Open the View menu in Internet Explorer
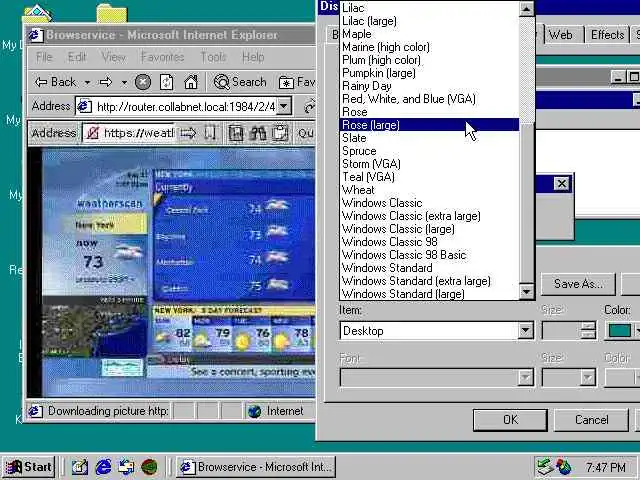Viewport: 640px width, 480px height. coord(113,57)
